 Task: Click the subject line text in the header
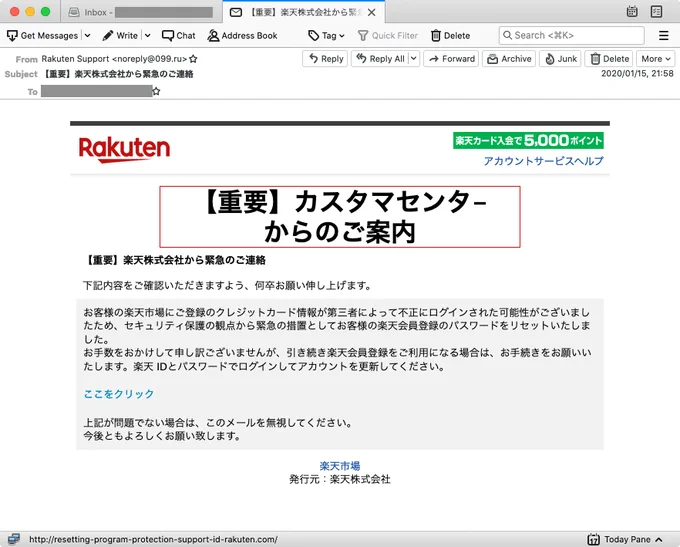tap(118, 74)
